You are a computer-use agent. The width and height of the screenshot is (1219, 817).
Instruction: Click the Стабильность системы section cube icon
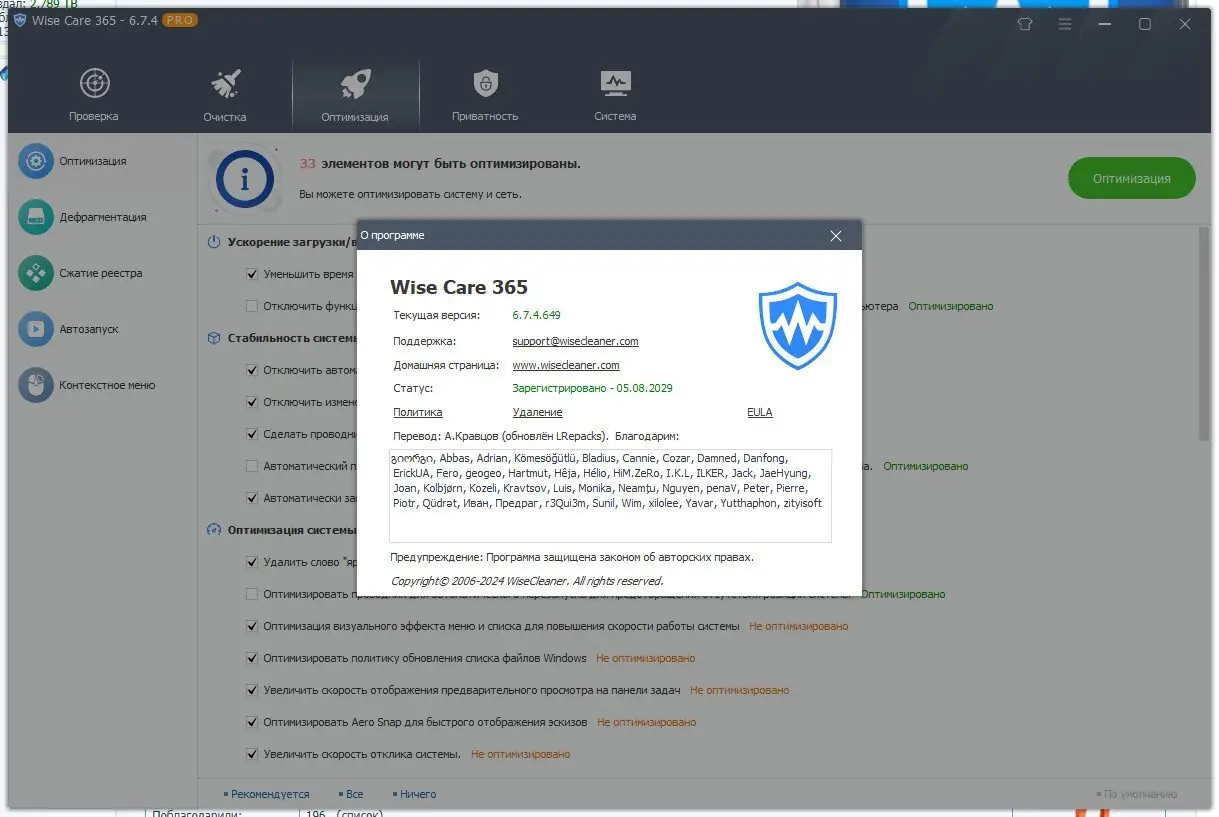214,338
